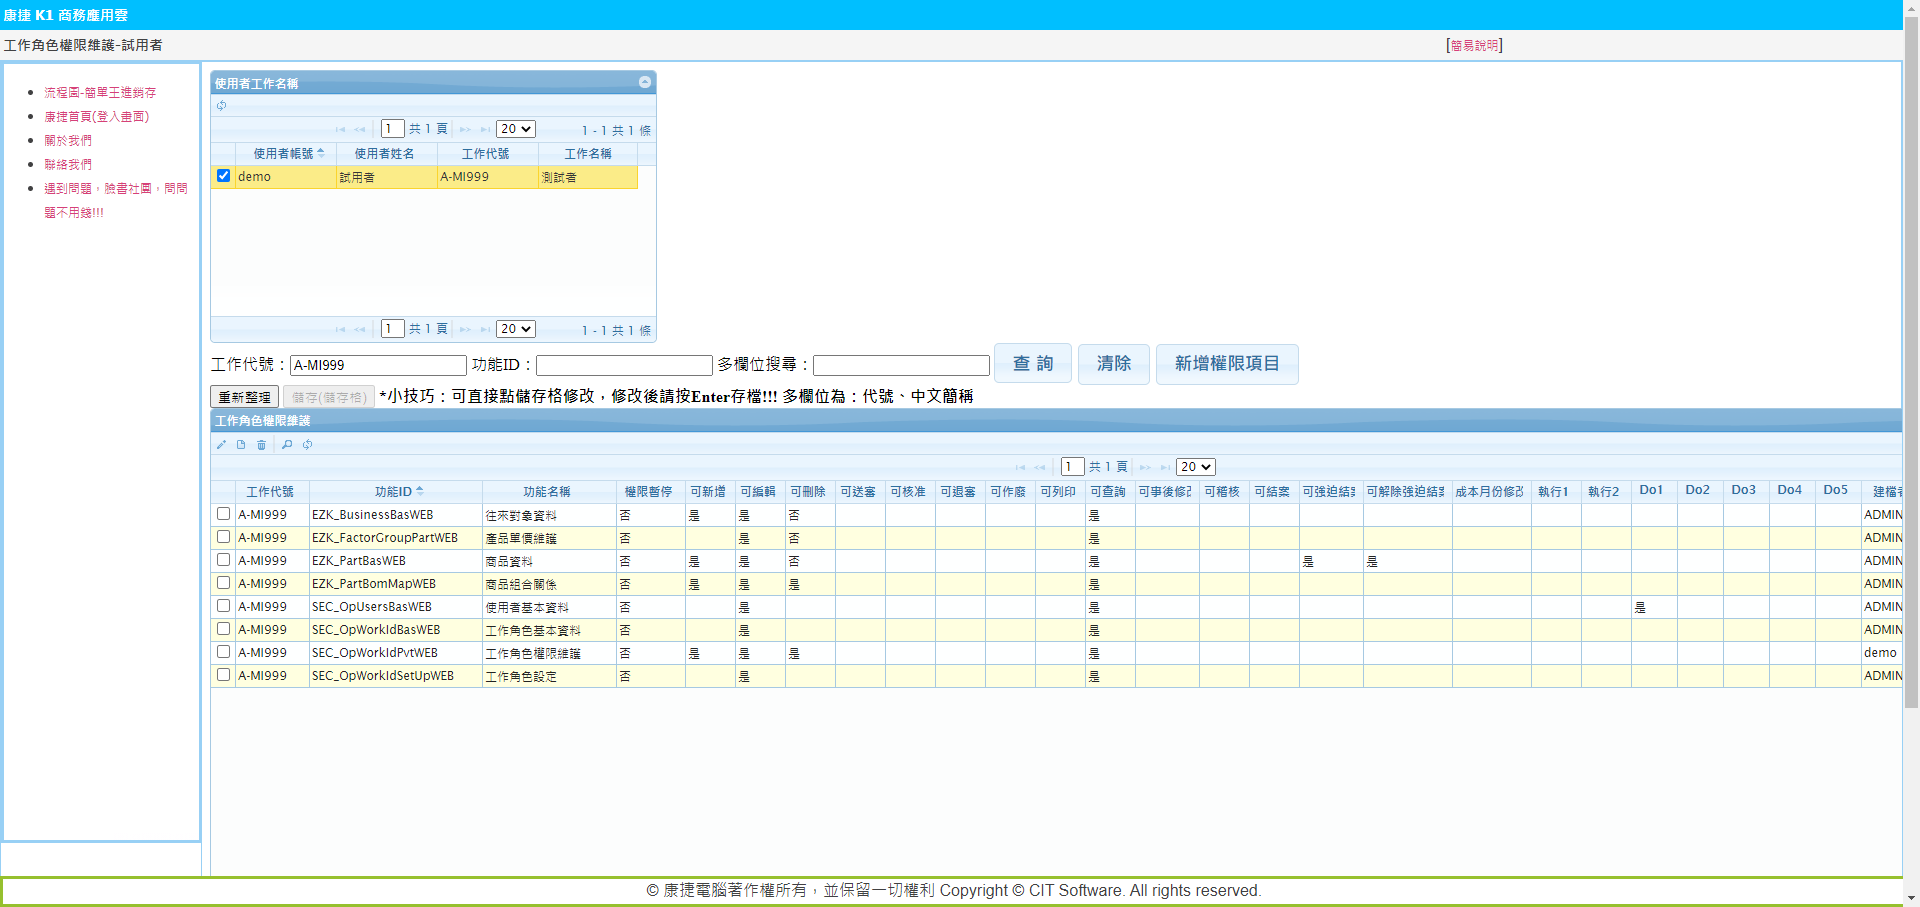Jump to last page in permissions grid pager

point(1165,467)
